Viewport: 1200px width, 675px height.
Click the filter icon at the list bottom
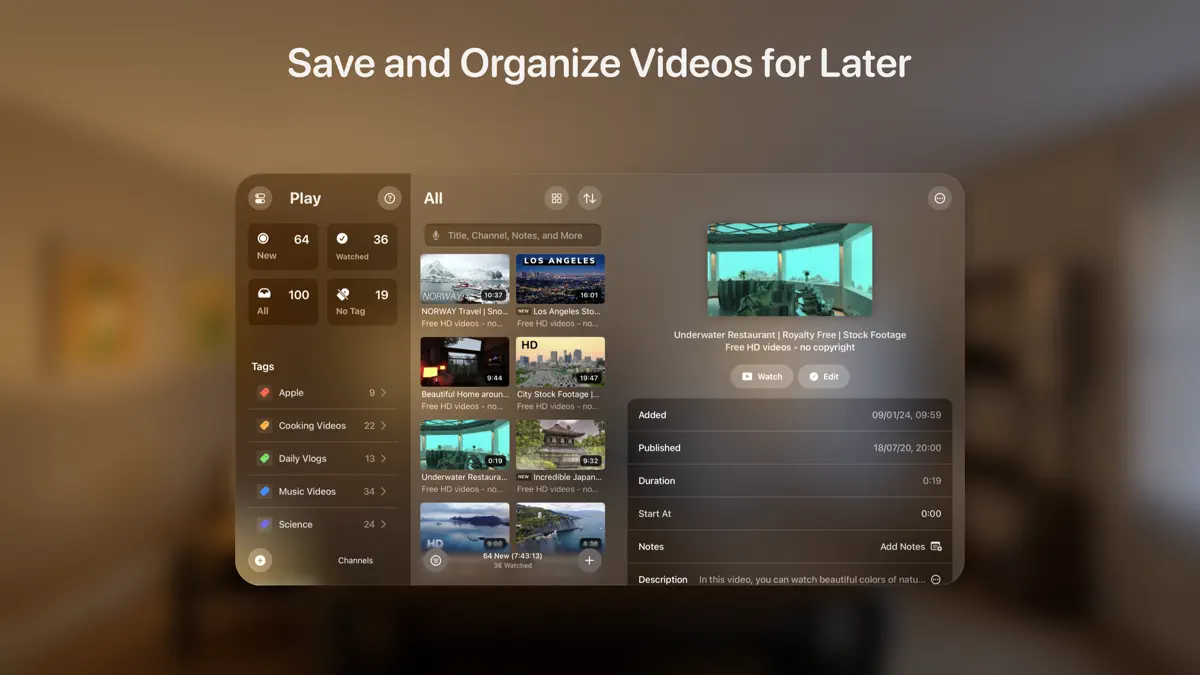click(x=435, y=560)
